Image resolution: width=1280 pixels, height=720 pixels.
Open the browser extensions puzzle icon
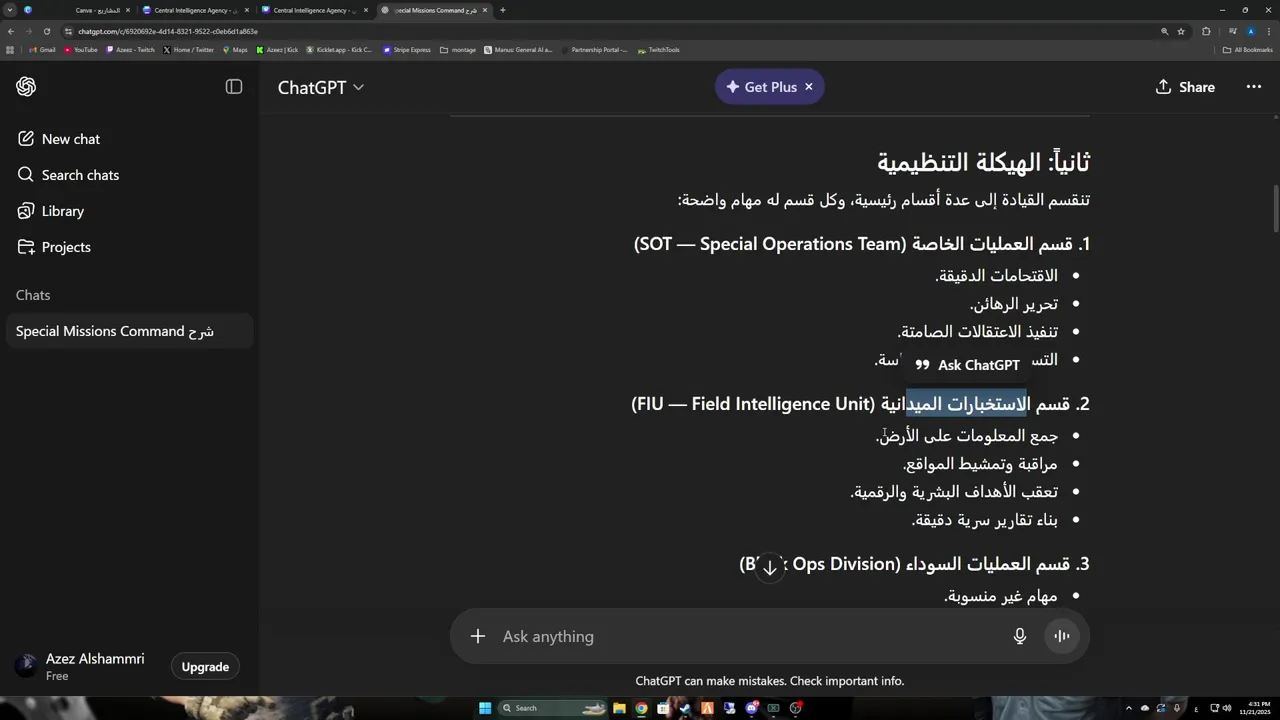pos(1206,31)
